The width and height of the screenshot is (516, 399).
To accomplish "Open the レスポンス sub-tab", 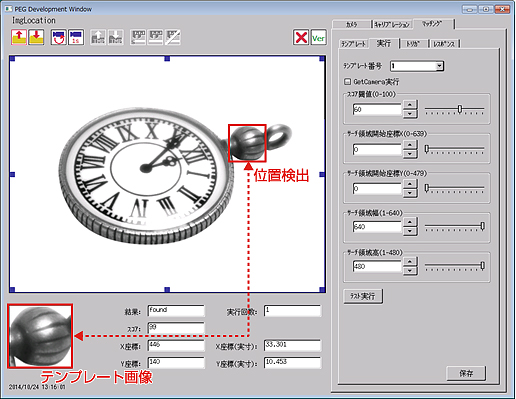I will click(x=444, y=44).
